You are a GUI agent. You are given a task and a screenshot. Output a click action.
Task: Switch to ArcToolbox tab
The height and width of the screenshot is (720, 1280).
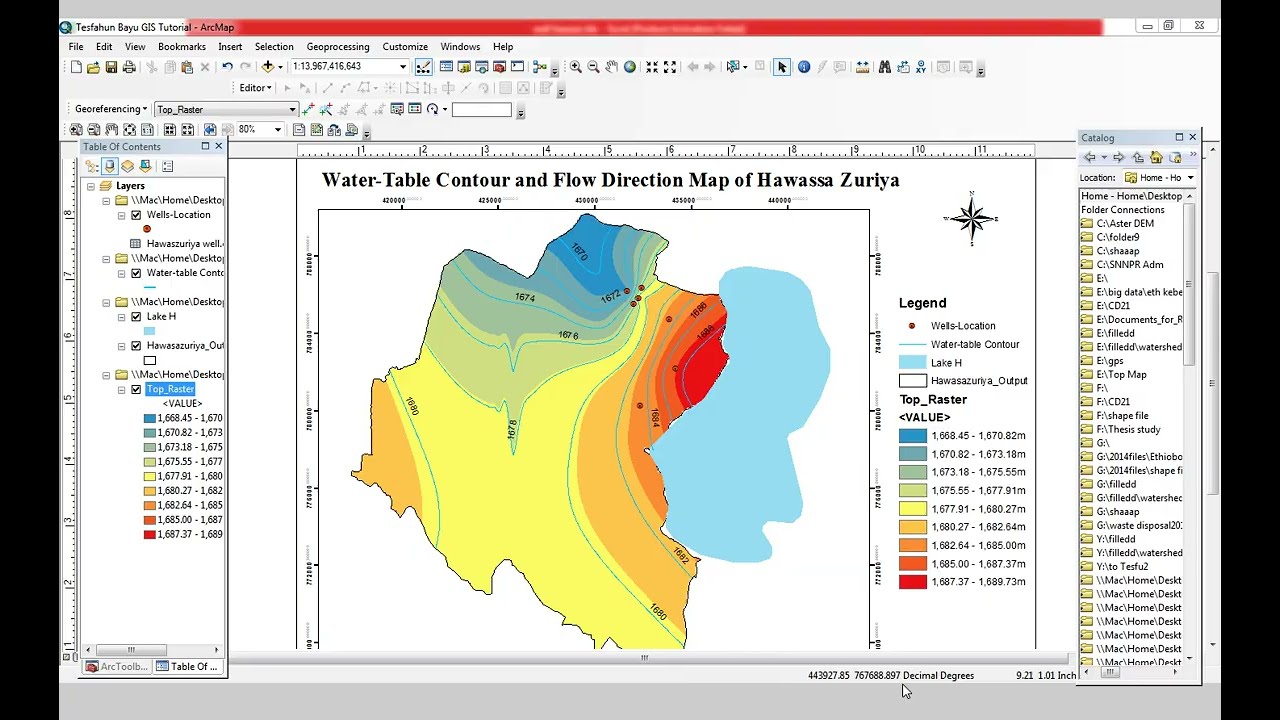pos(117,667)
